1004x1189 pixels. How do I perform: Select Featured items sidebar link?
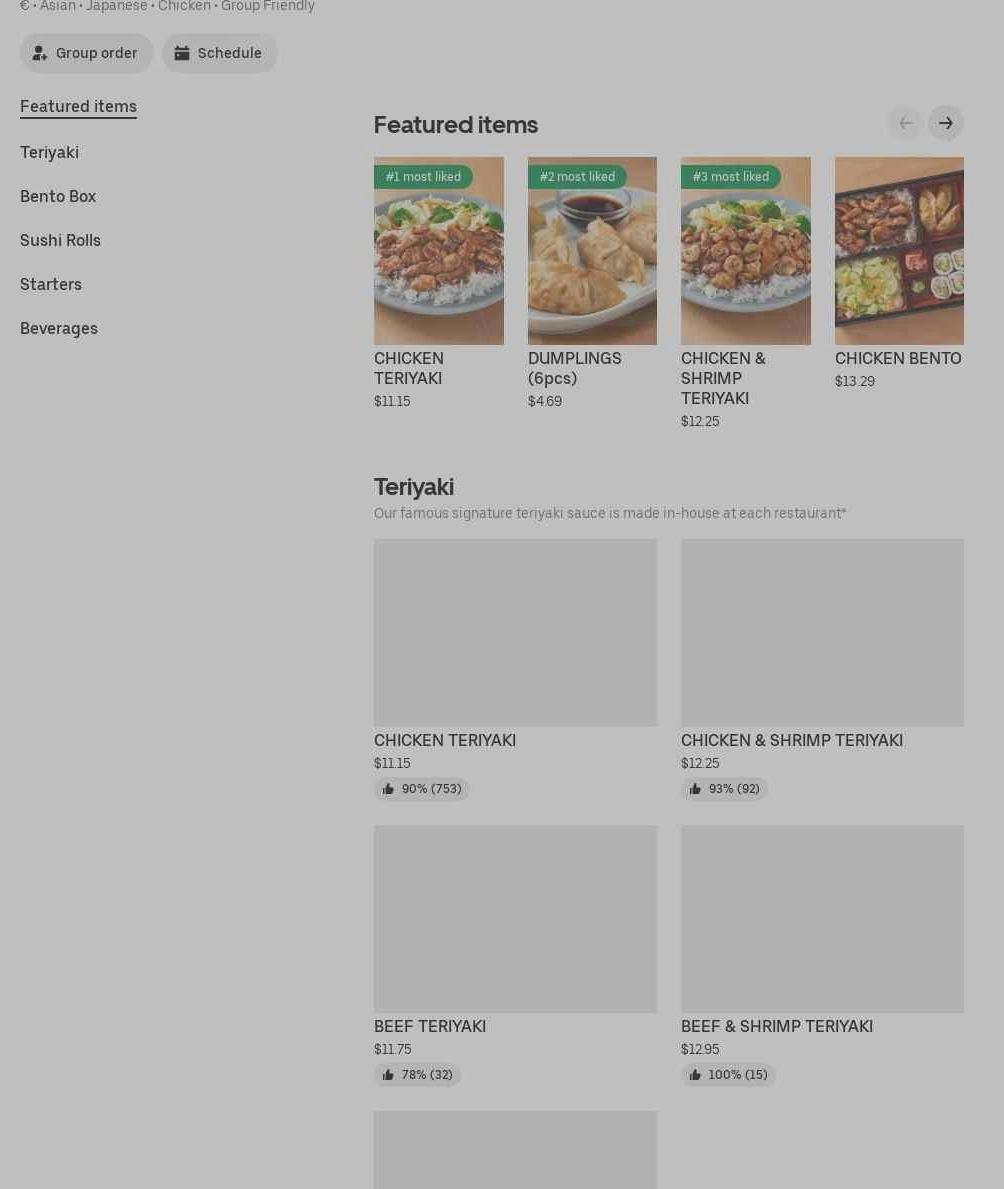(x=78, y=106)
